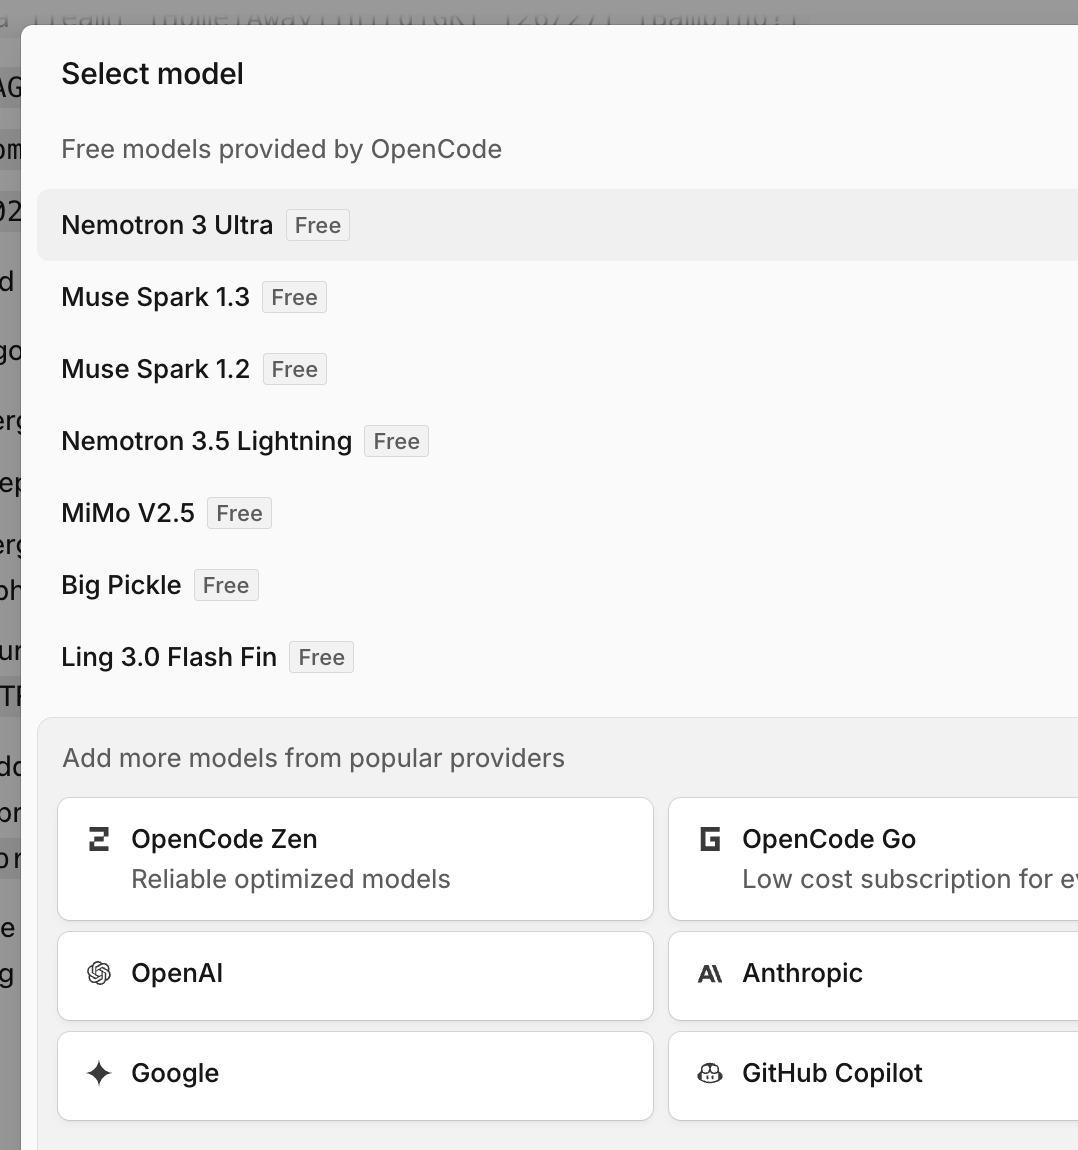This screenshot has width=1078, height=1150.
Task: Click the OpenCode Go logo icon
Action: point(710,839)
